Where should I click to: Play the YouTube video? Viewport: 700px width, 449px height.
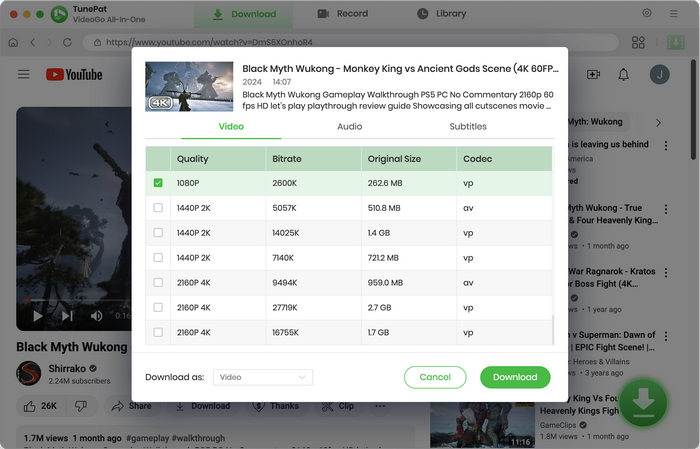pyautogui.click(x=38, y=316)
